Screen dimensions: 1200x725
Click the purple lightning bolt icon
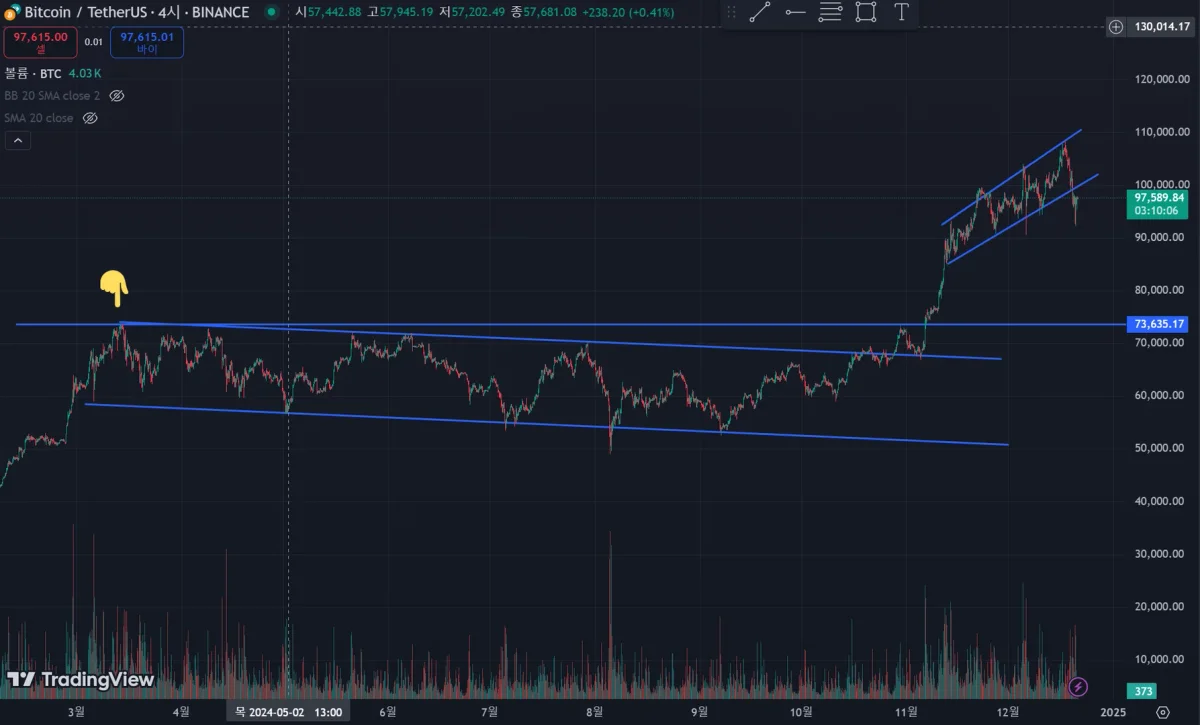pos(1078,686)
